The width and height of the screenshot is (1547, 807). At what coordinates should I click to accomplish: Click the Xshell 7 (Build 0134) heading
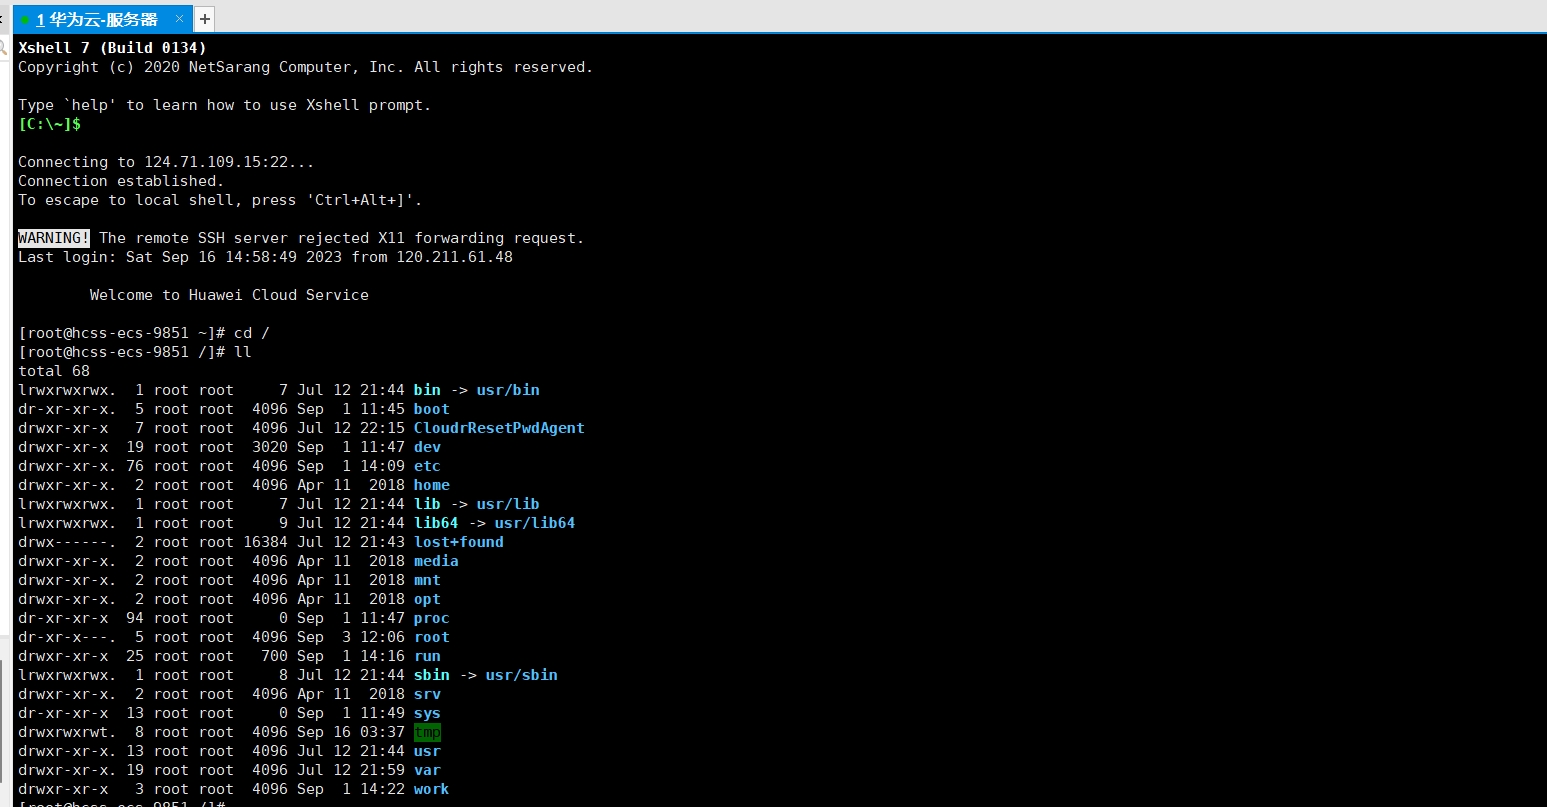coord(112,48)
